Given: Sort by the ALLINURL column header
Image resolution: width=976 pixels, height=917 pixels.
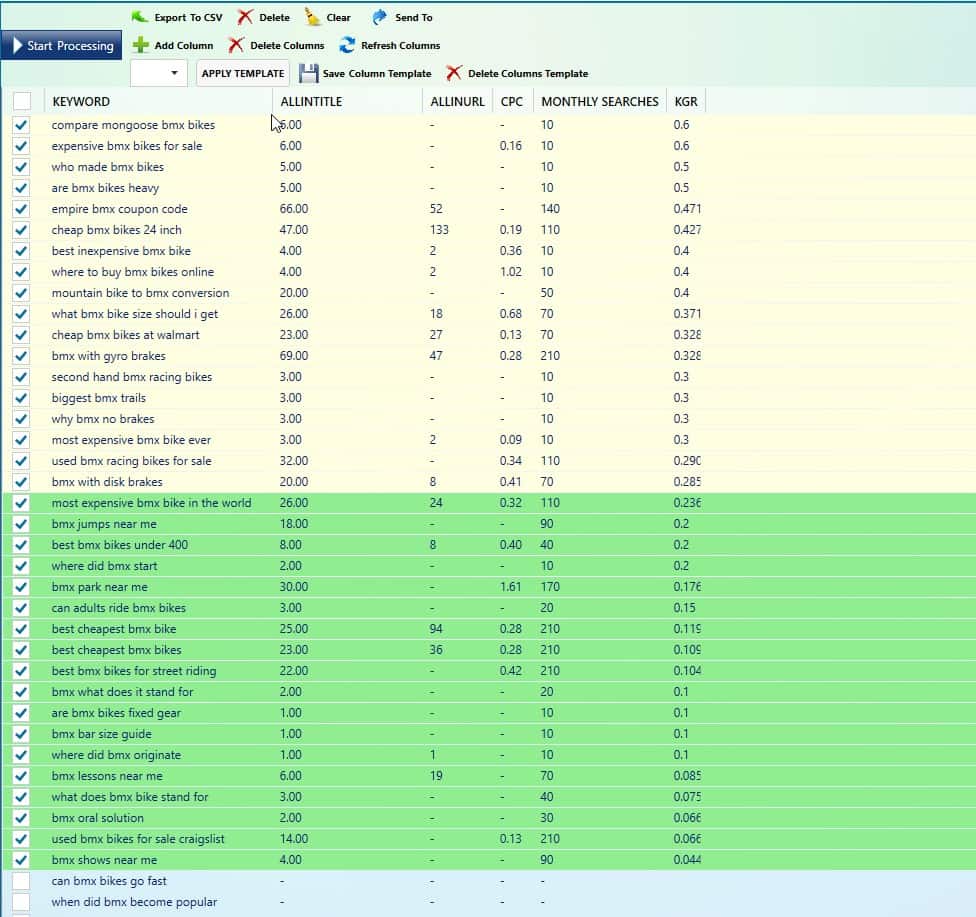Looking at the screenshot, I should (458, 101).
